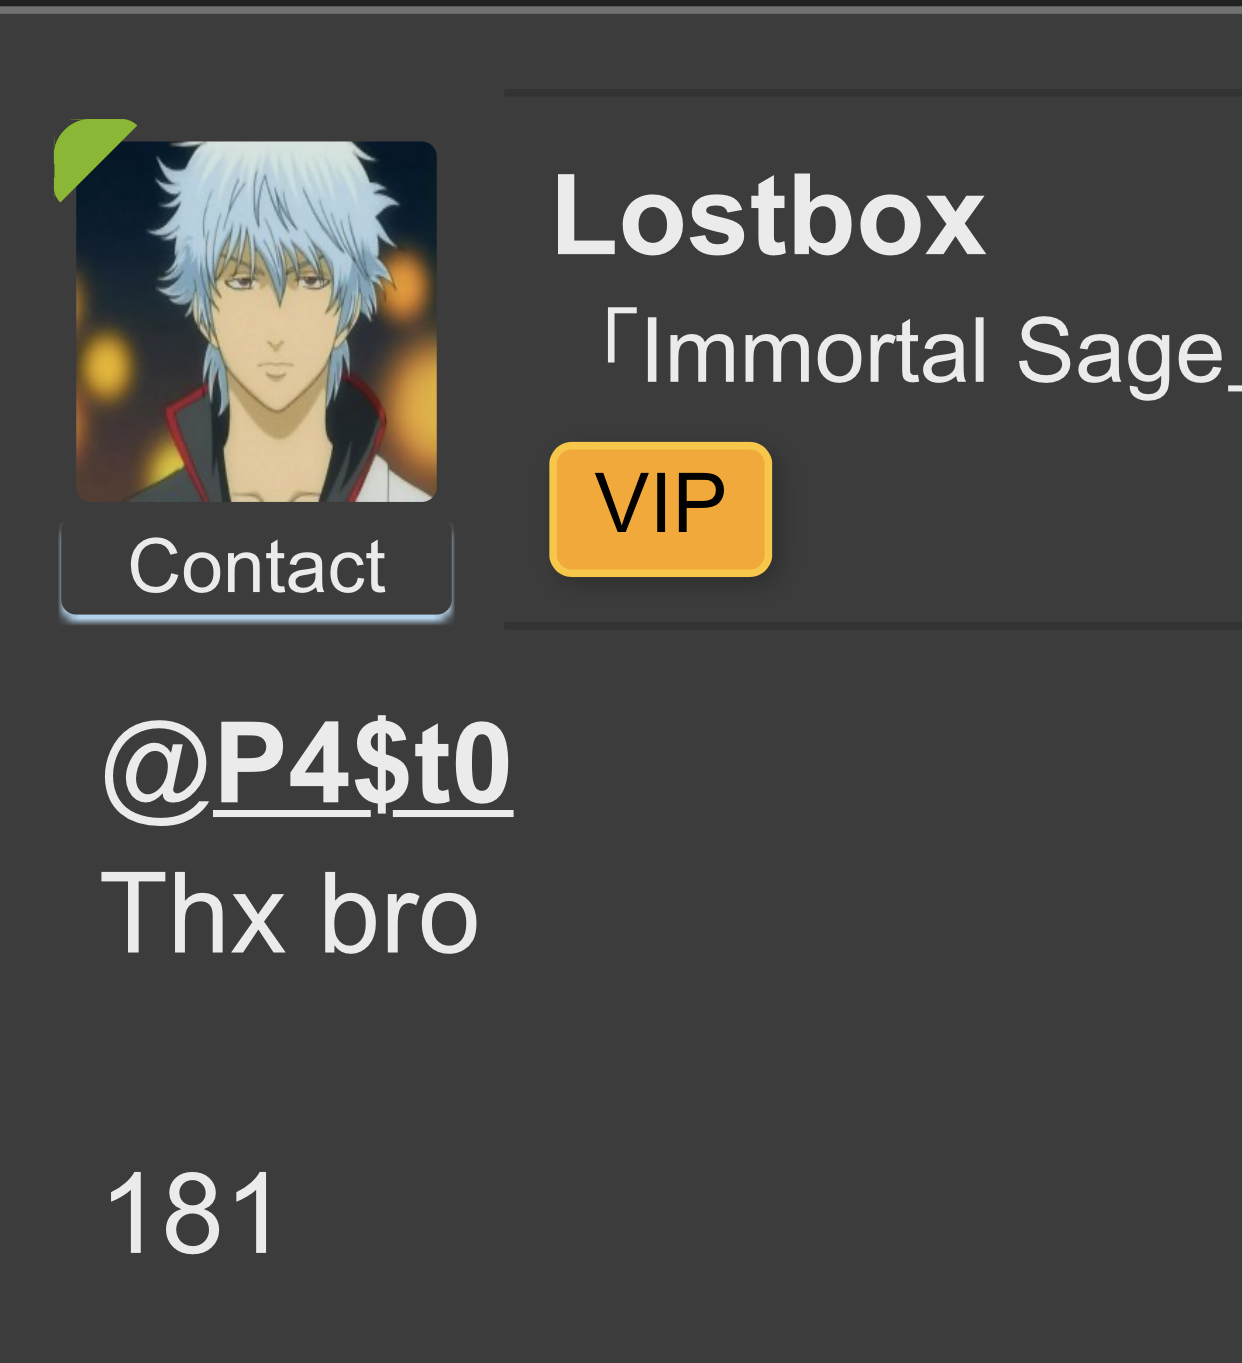1242x1363 pixels.
Task: Open the Lostbox username profile link
Action: 769,217
